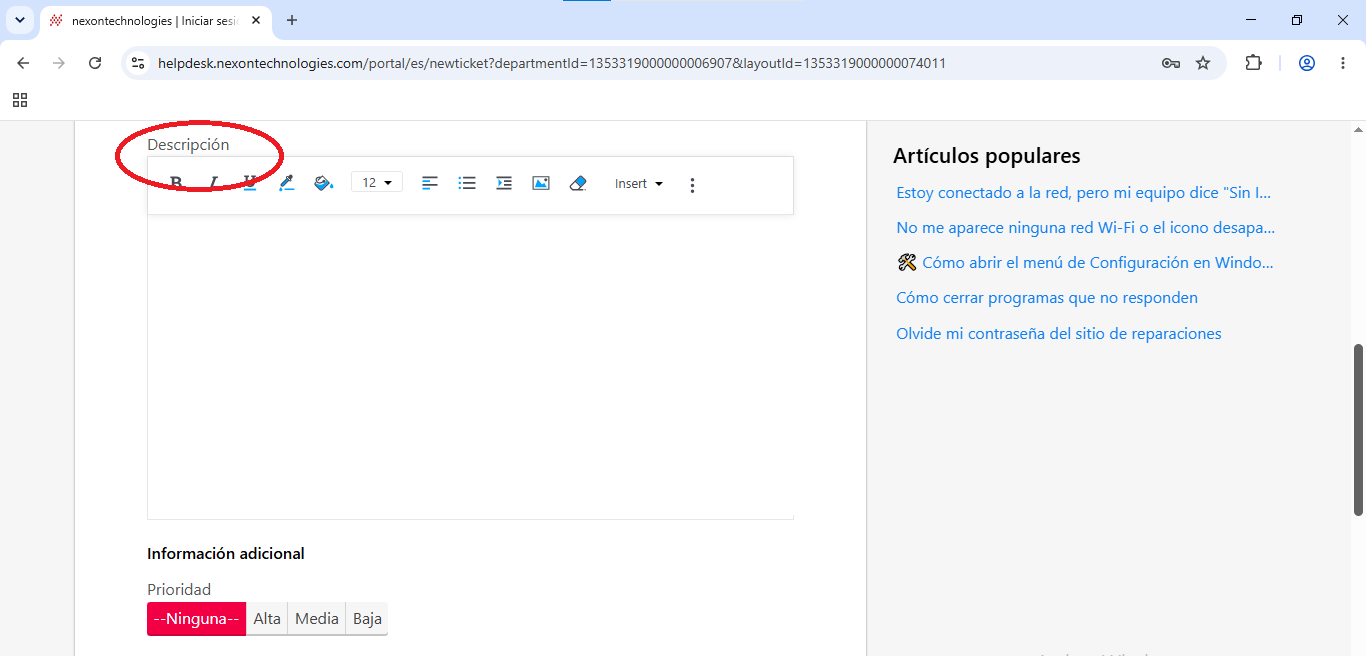Increase the indent in the editor
The height and width of the screenshot is (656, 1366).
click(x=504, y=183)
